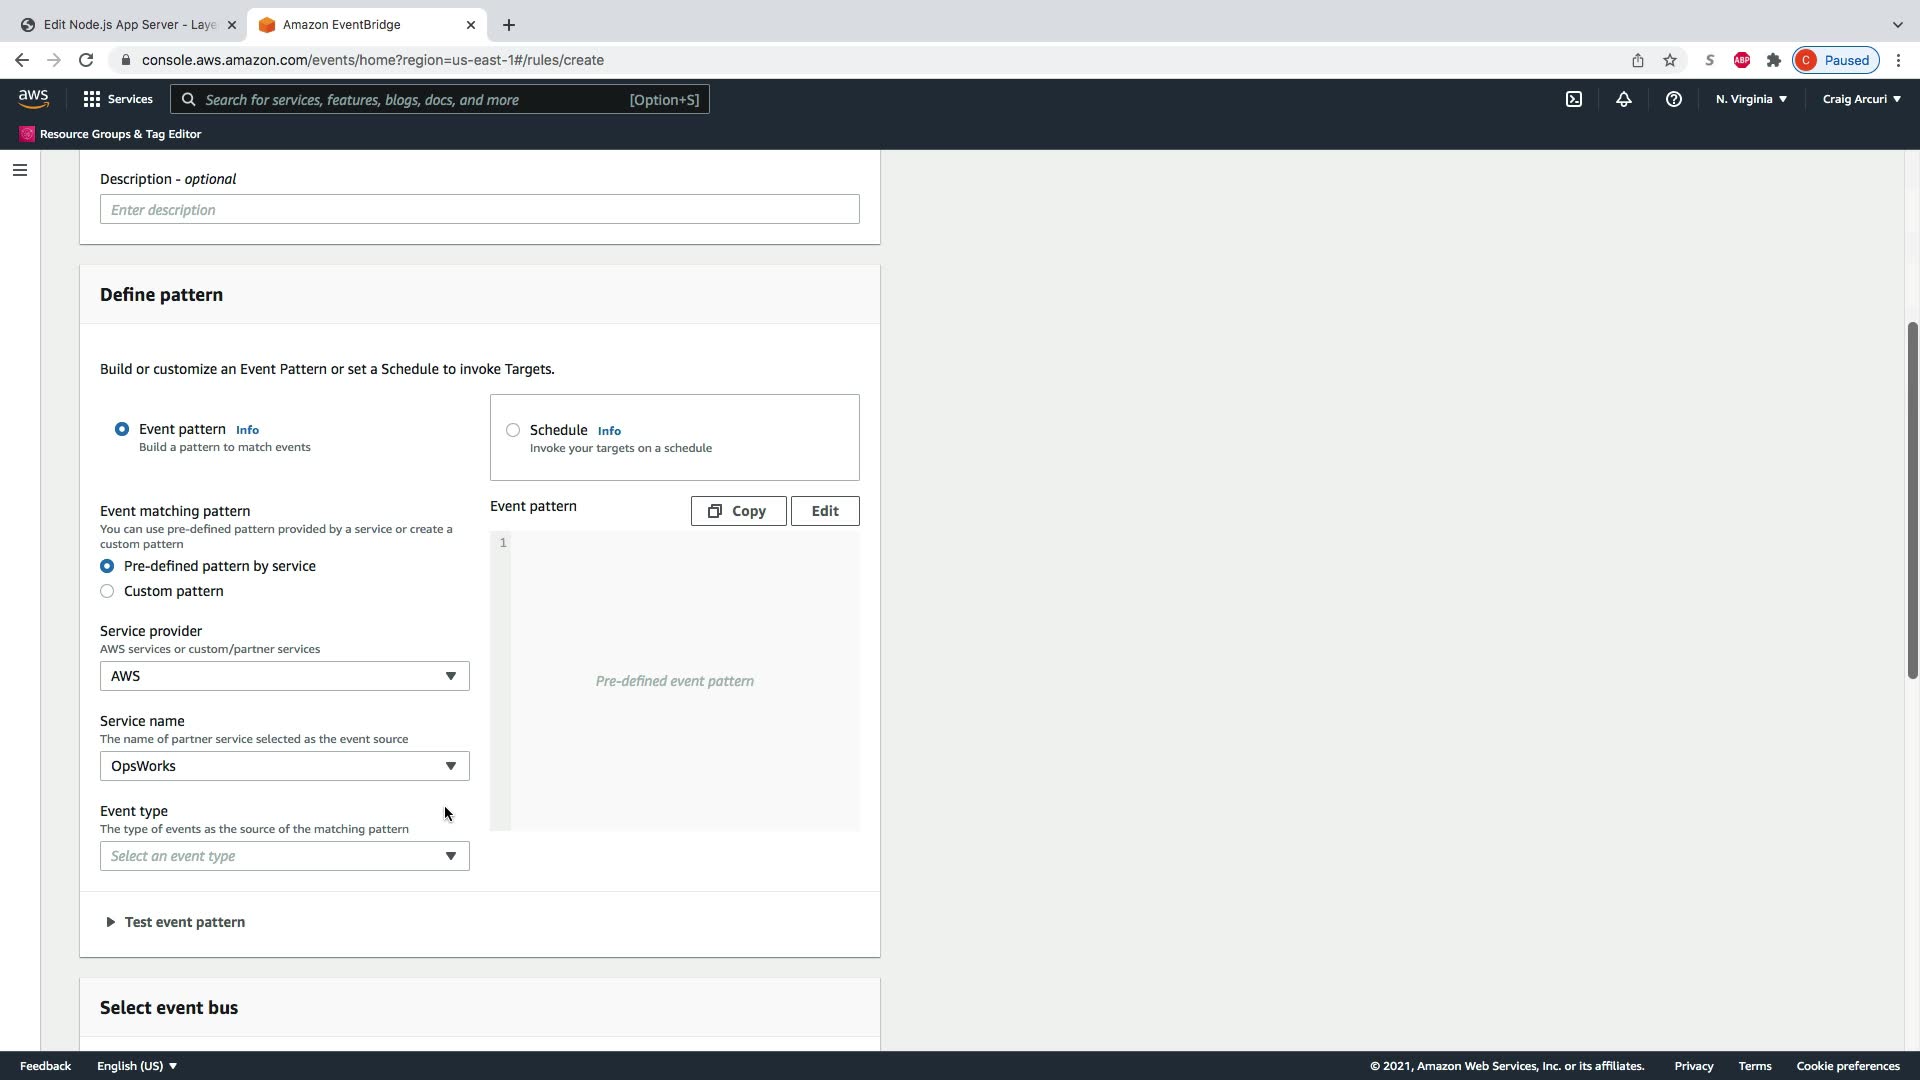Select Custom pattern radio button
Screen dimensions: 1920x1080
click(107, 591)
